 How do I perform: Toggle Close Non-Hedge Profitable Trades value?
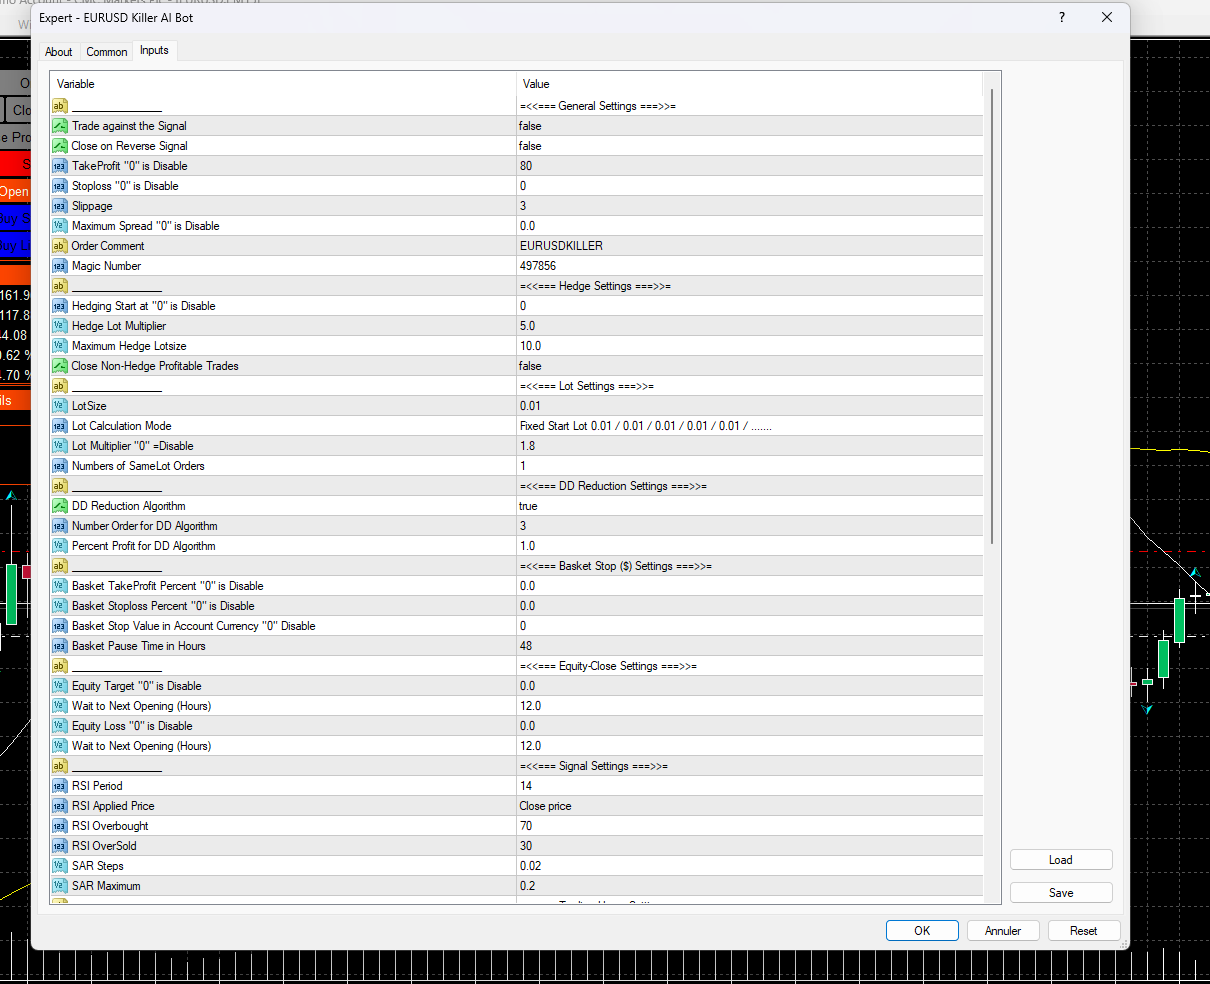pyautogui.click(x=750, y=366)
